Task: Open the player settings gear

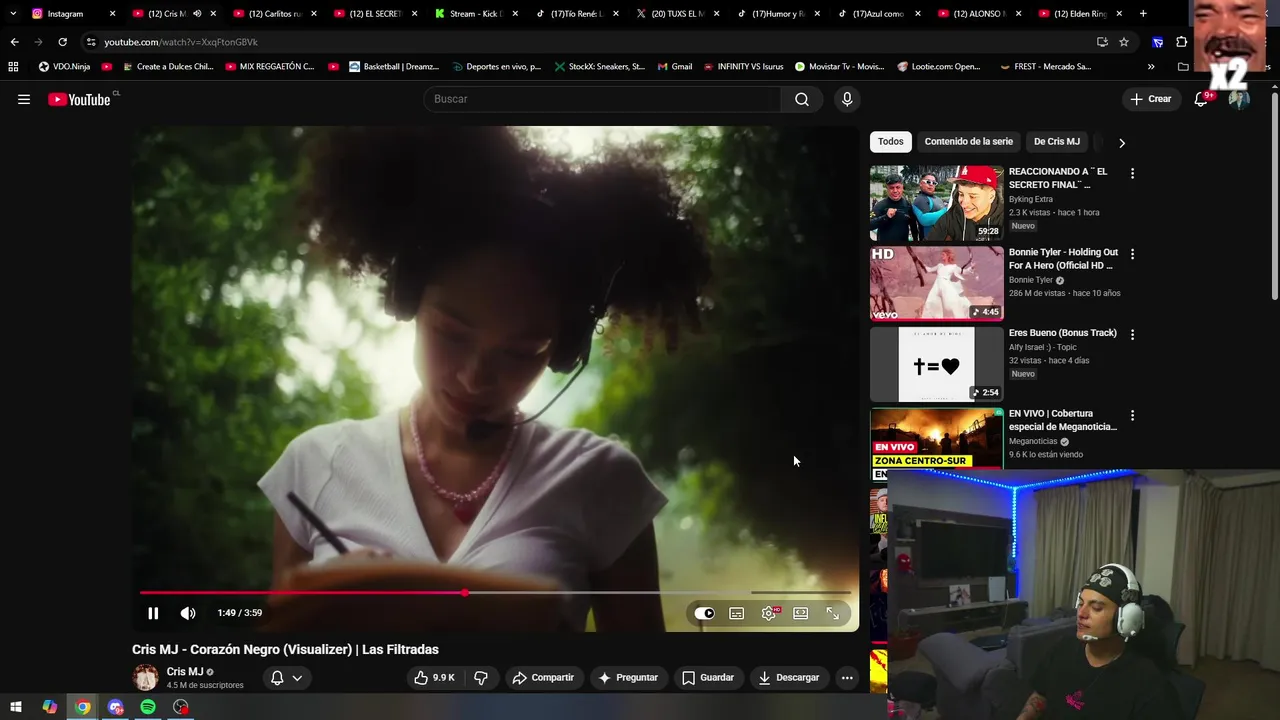Action: point(769,613)
